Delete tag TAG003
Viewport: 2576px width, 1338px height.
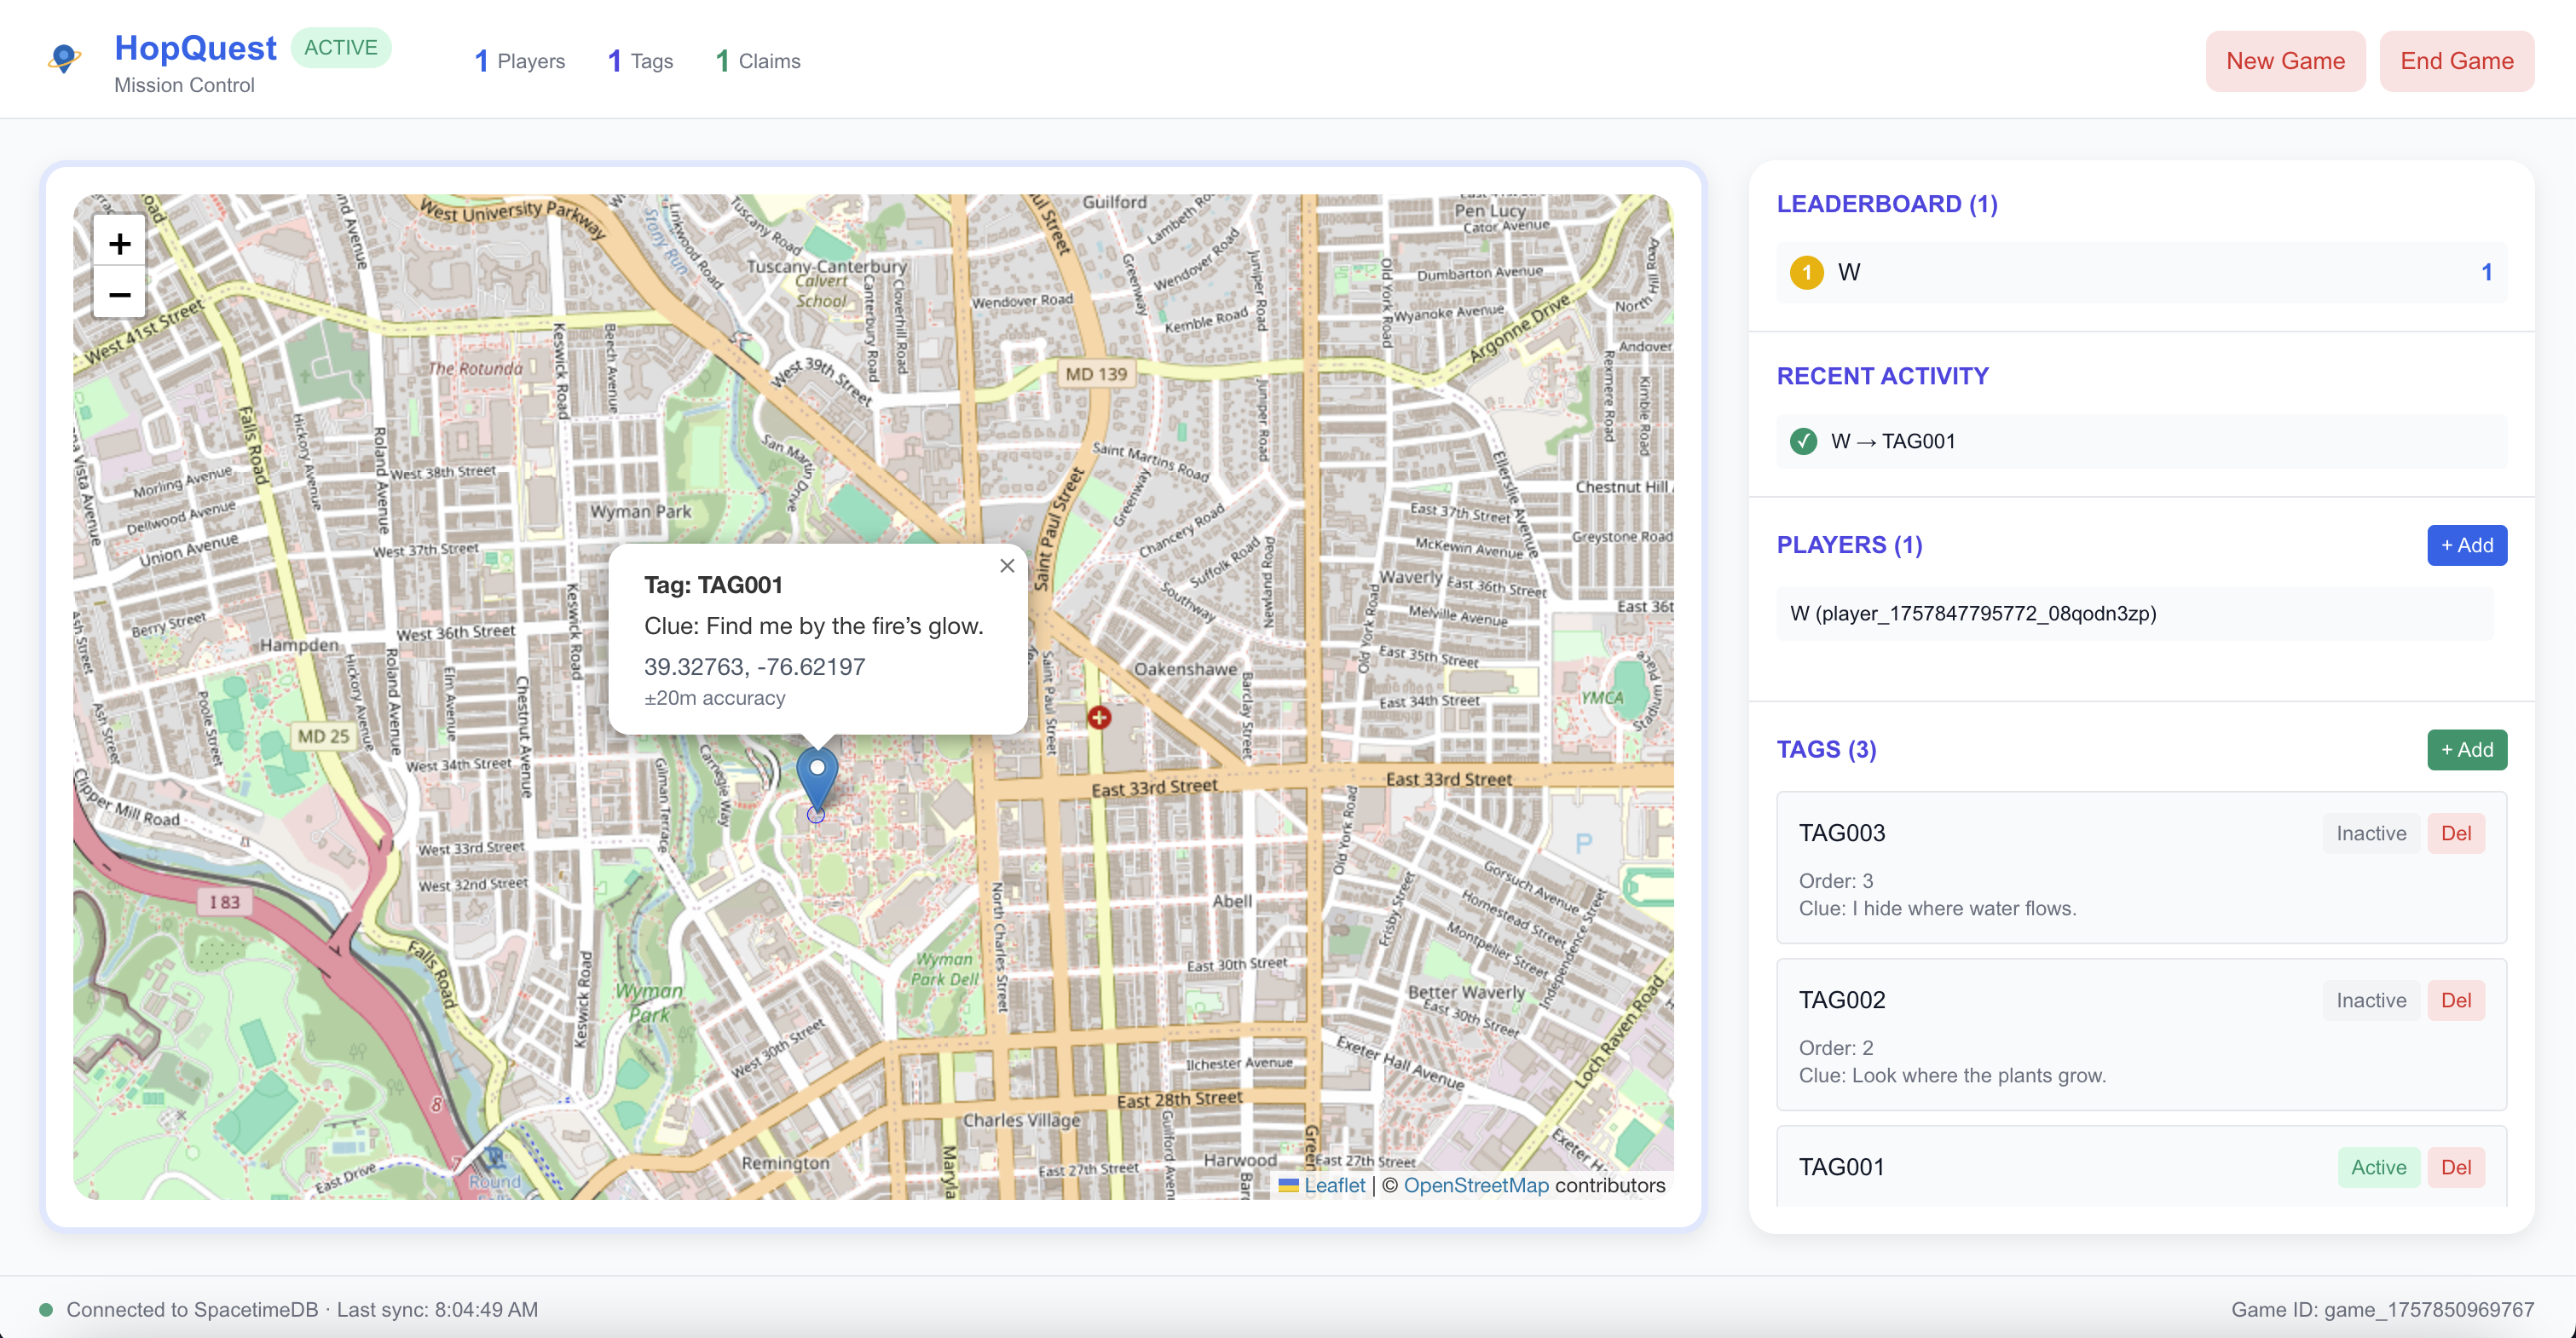pos(2455,833)
